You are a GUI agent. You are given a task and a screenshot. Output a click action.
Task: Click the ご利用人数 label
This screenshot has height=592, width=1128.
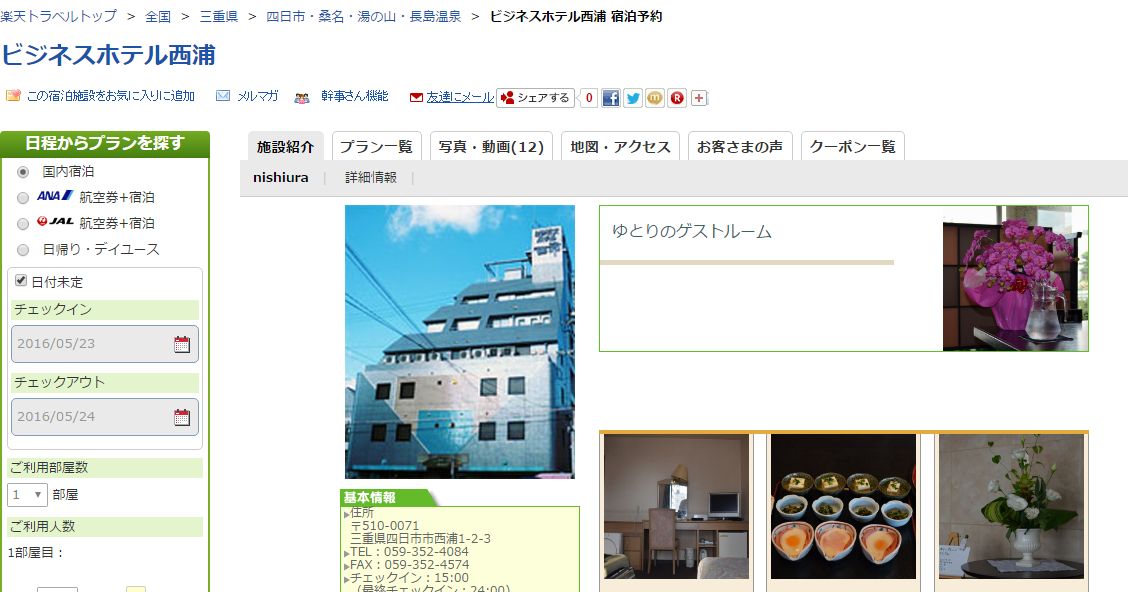42,527
